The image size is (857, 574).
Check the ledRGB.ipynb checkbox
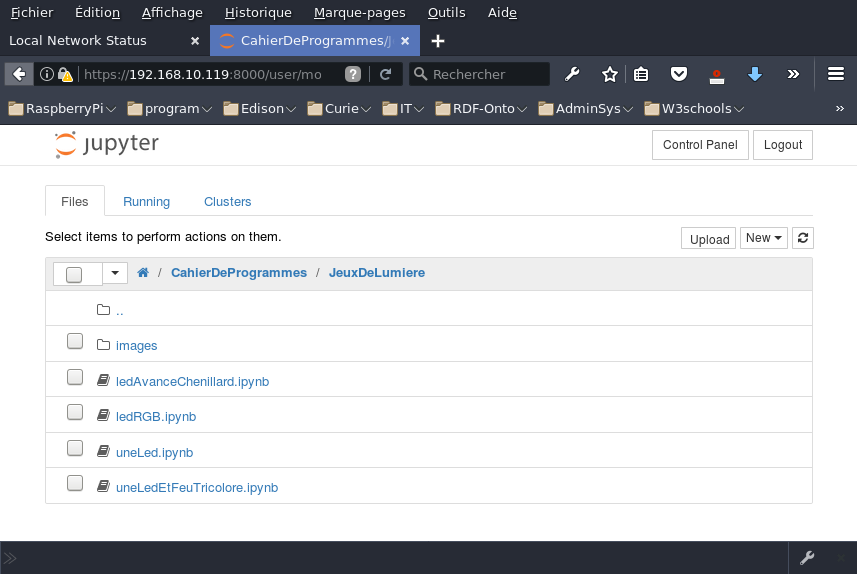pos(75,412)
